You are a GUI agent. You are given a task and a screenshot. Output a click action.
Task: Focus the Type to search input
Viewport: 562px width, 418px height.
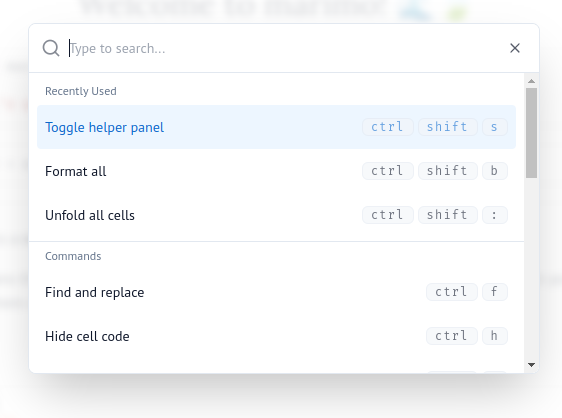[283, 48]
